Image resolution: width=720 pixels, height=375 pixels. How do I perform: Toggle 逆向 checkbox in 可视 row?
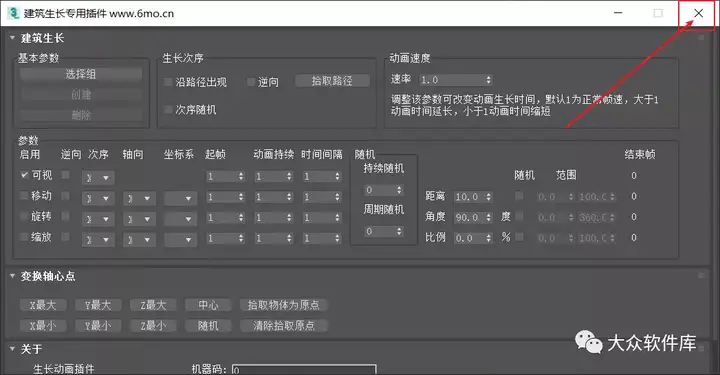point(66,175)
